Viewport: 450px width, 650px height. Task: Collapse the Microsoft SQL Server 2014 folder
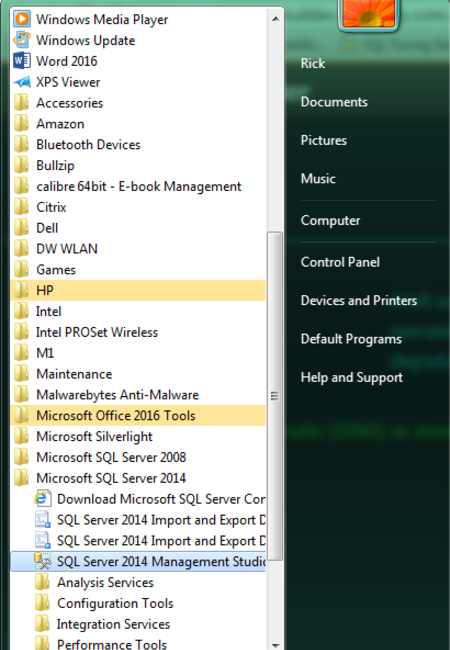[138, 478]
